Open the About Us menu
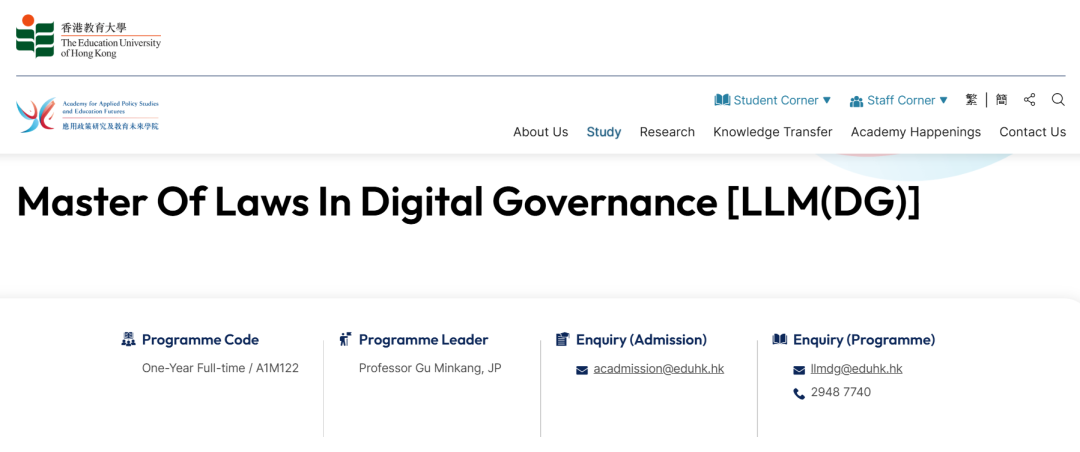This screenshot has width=1080, height=452. click(540, 132)
